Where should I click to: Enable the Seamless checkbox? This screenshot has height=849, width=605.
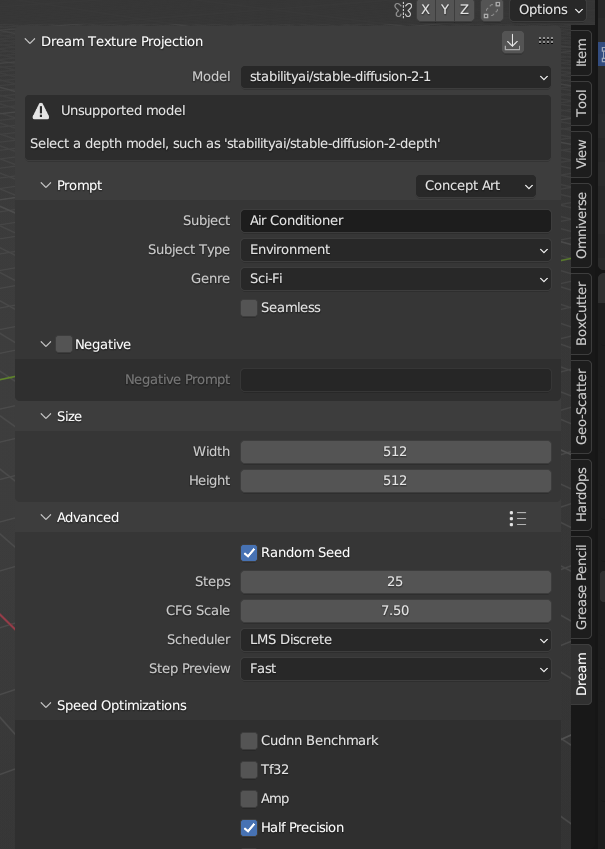pyautogui.click(x=248, y=308)
